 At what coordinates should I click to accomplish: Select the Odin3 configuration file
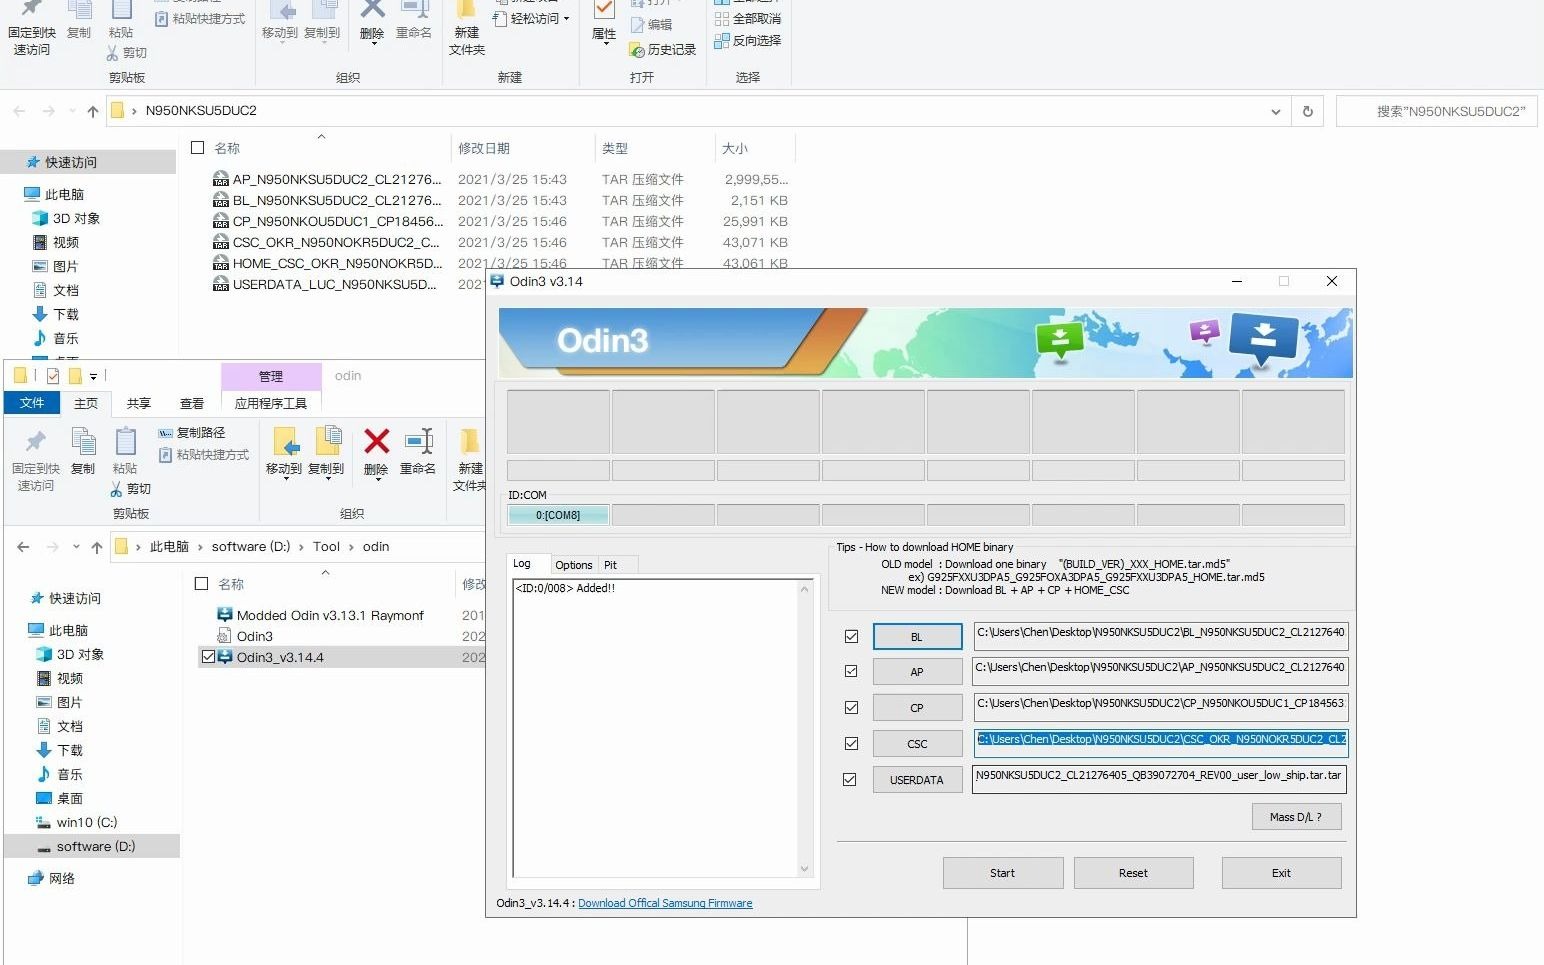pyautogui.click(x=254, y=636)
